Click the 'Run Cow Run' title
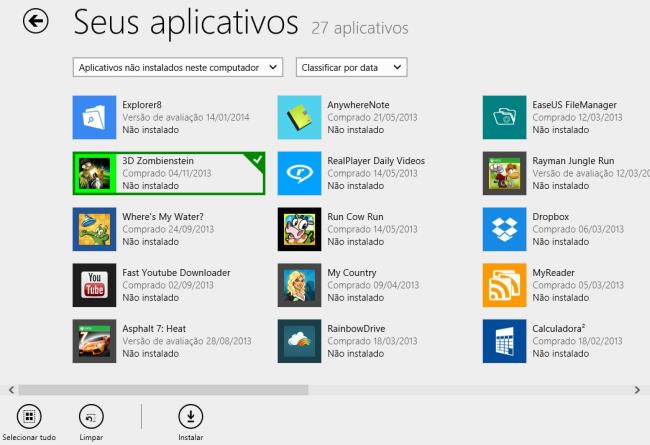Screen dimensions: 650x445 355,217
